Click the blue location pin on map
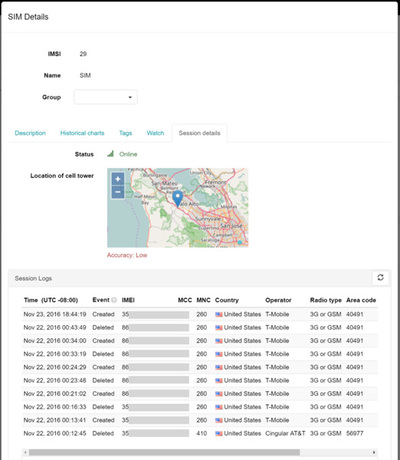 pos(178,199)
